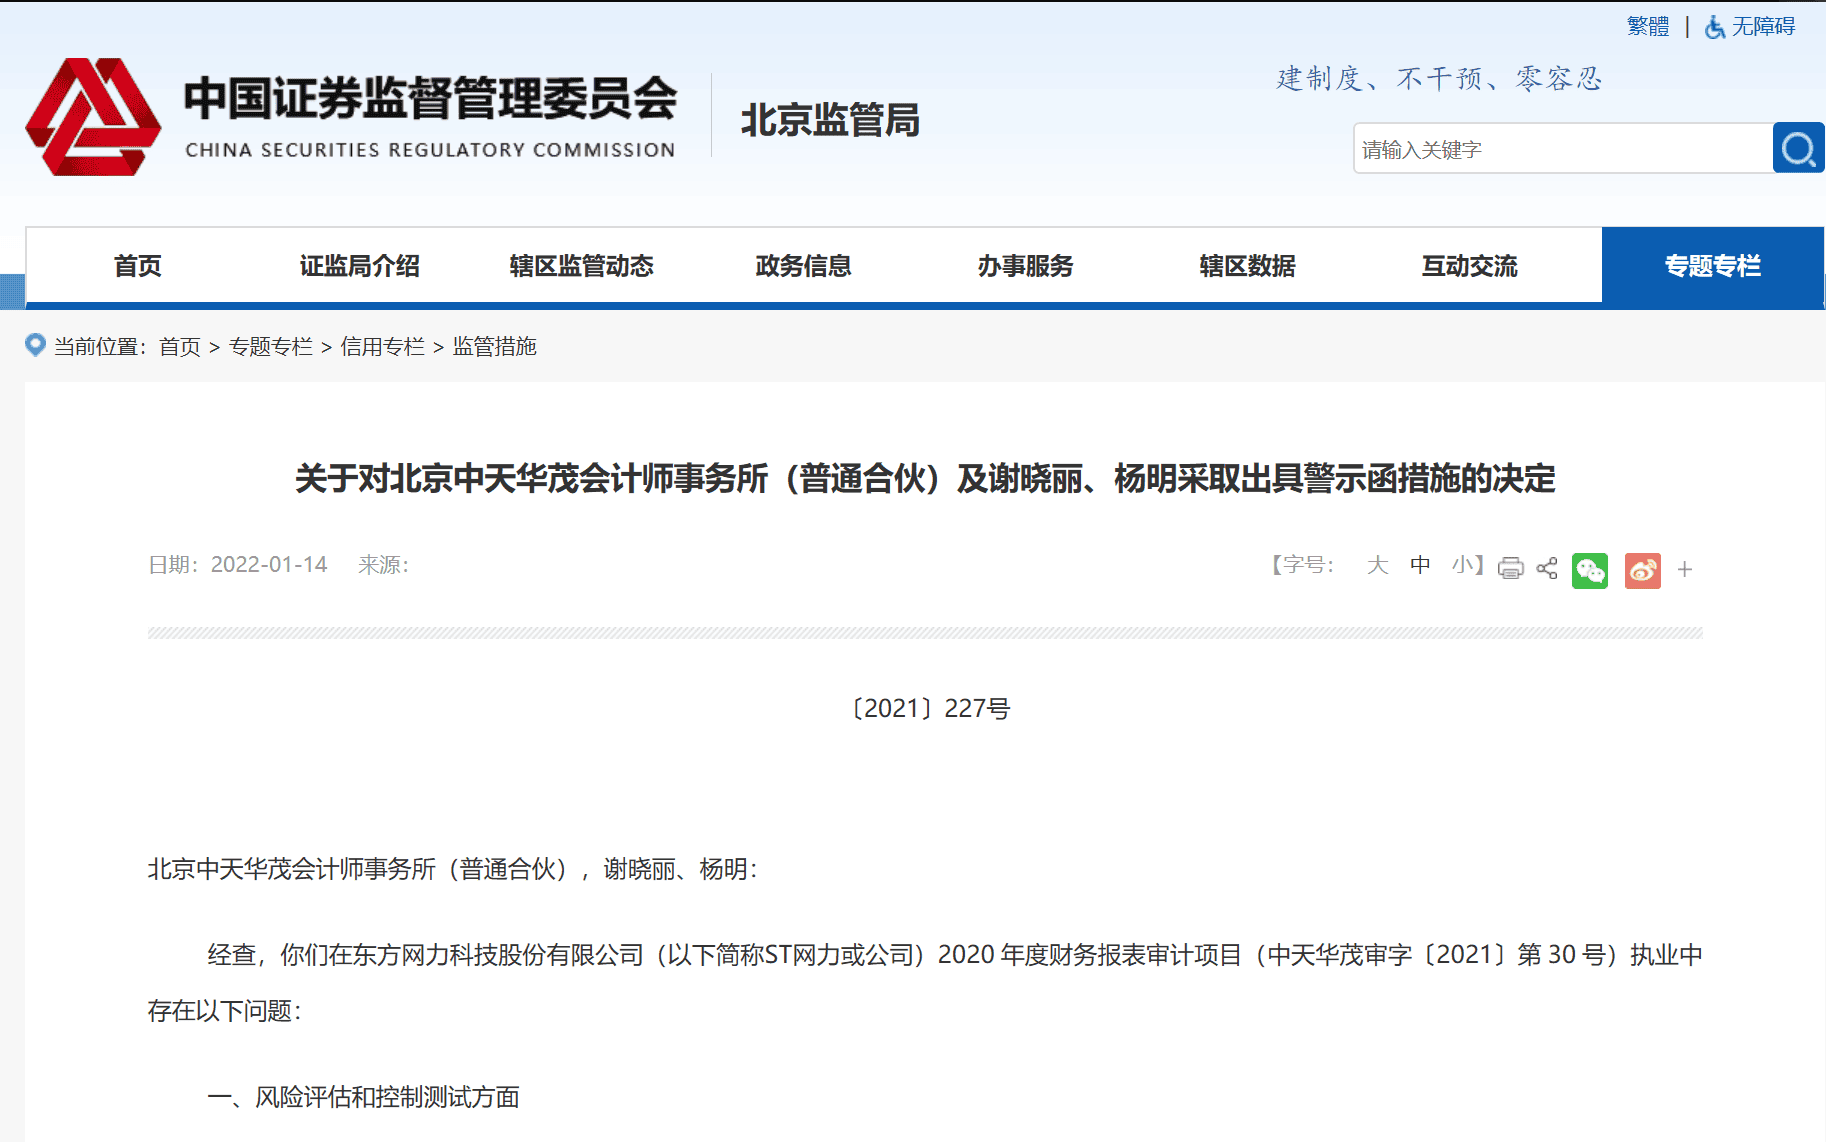The height and width of the screenshot is (1142, 1826).
Task: Set font size to medium (中)
Action: 1420,565
